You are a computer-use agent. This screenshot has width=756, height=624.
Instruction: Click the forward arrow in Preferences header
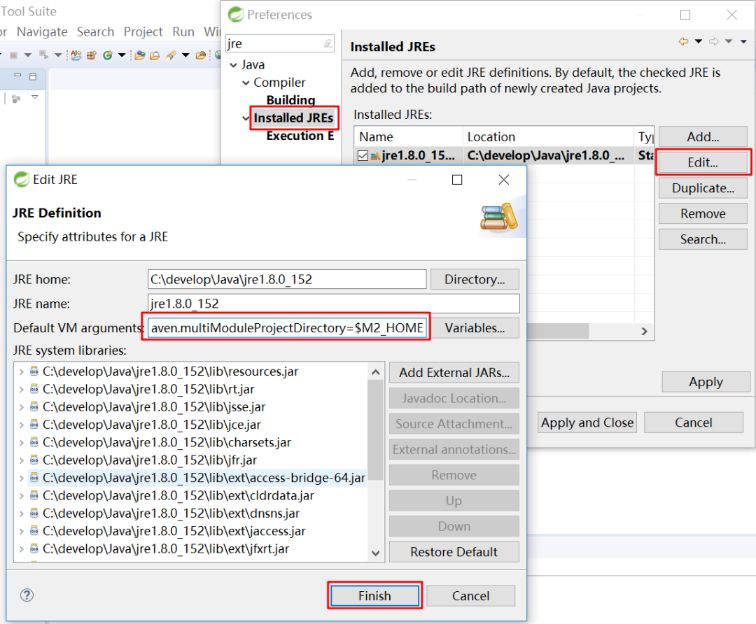tap(714, 41)
